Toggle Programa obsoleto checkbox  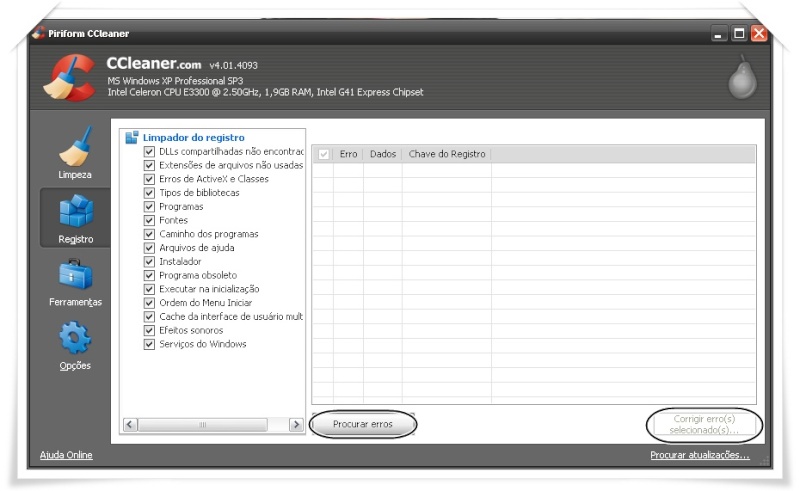149,276
